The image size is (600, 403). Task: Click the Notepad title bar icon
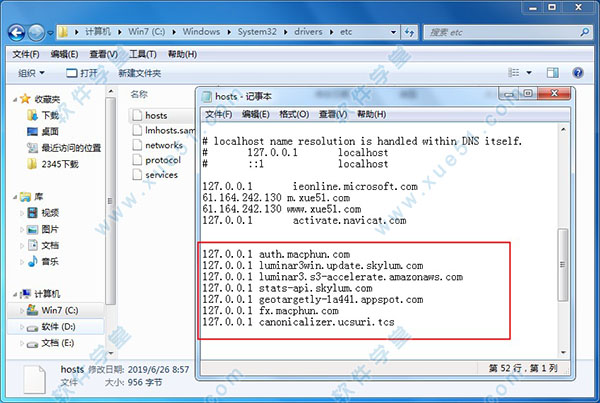pyautogui.click(x=207, y=96)
